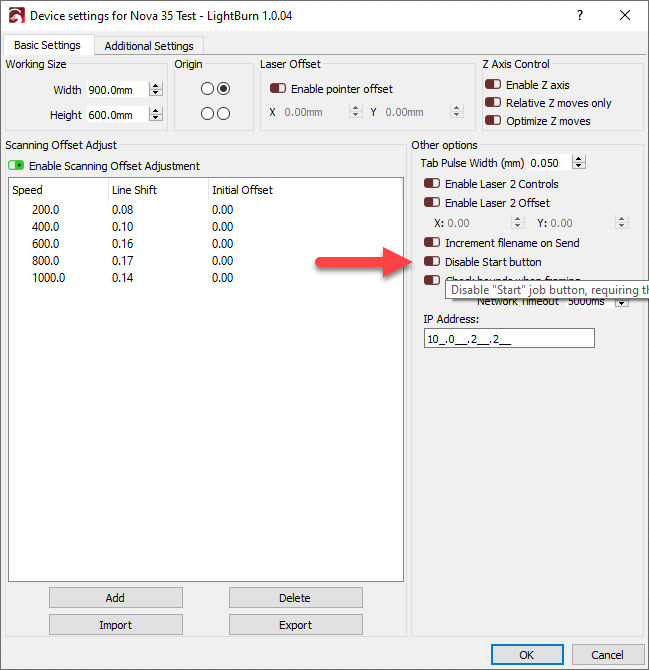Click the help question mark button

579,15
